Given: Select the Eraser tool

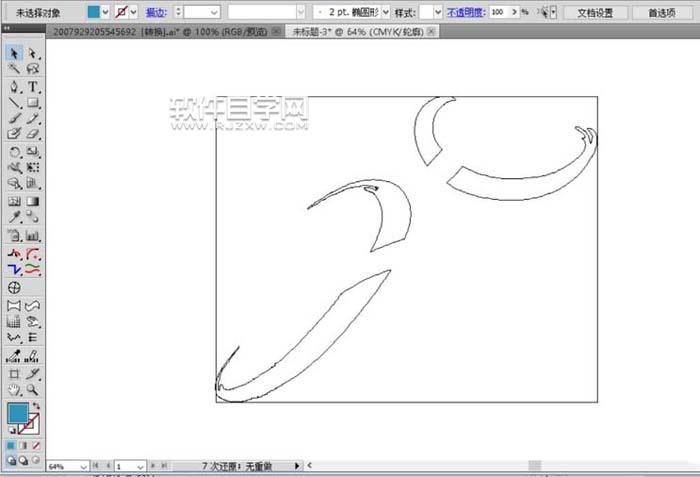Looking at the screenshot, I should [33, 134].
